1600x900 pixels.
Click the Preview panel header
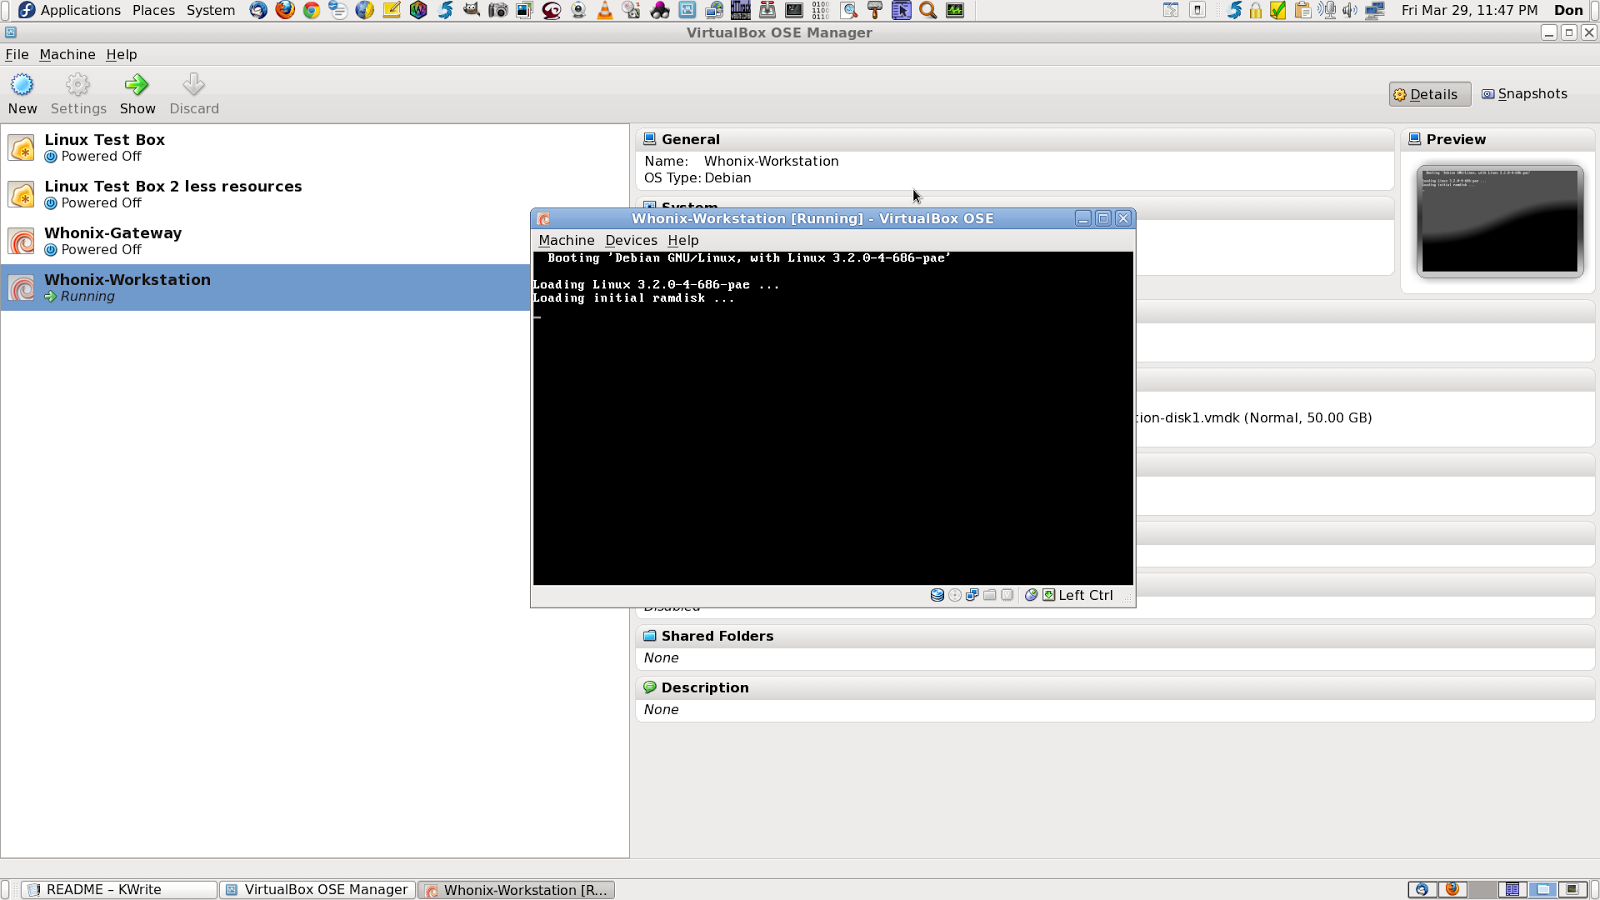point(1497,139)
